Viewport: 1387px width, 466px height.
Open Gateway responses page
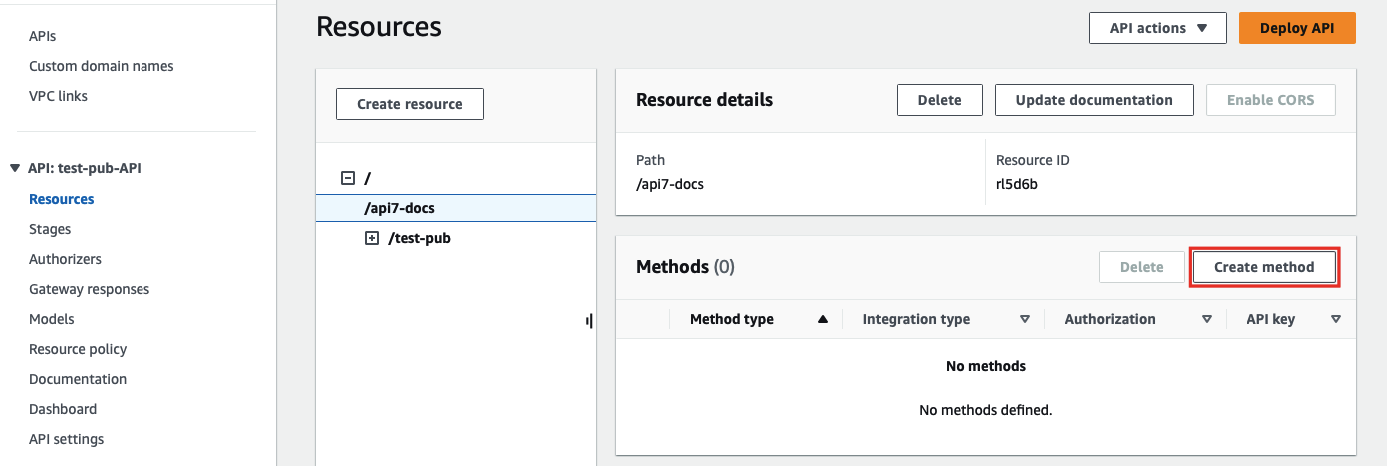[89, 289]
